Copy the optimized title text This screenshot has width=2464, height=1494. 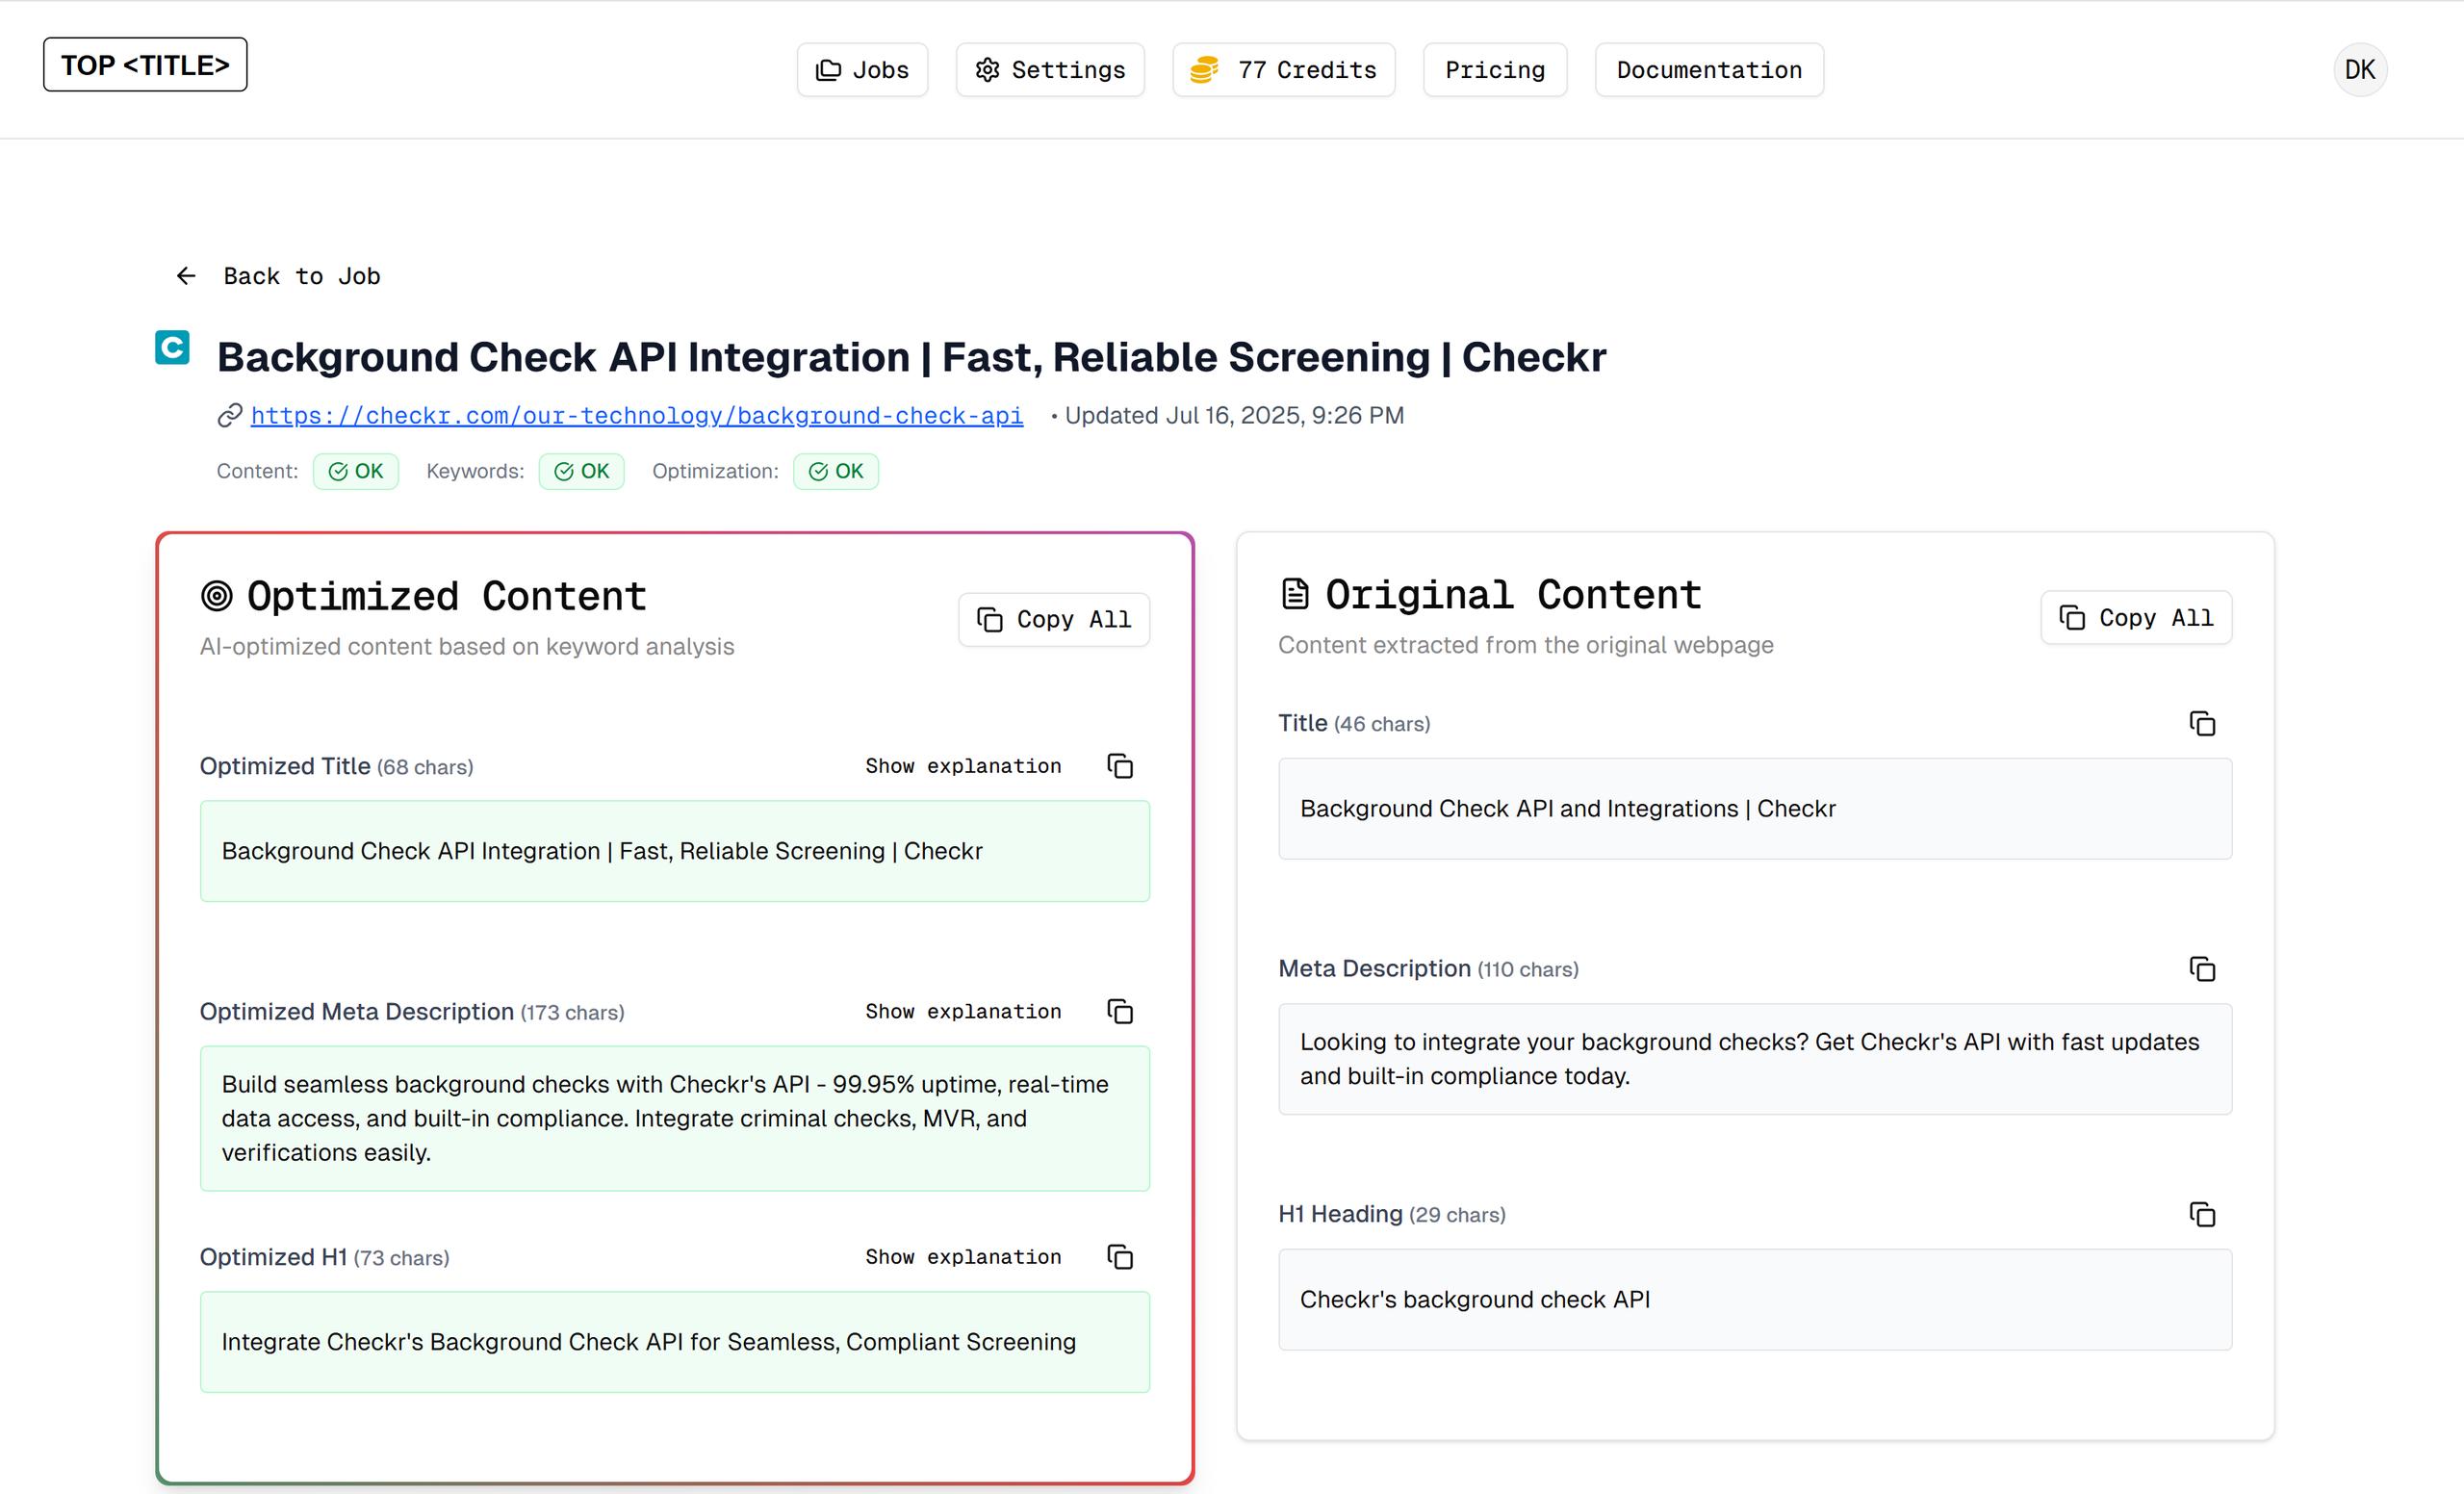[x=1120, y=766]
